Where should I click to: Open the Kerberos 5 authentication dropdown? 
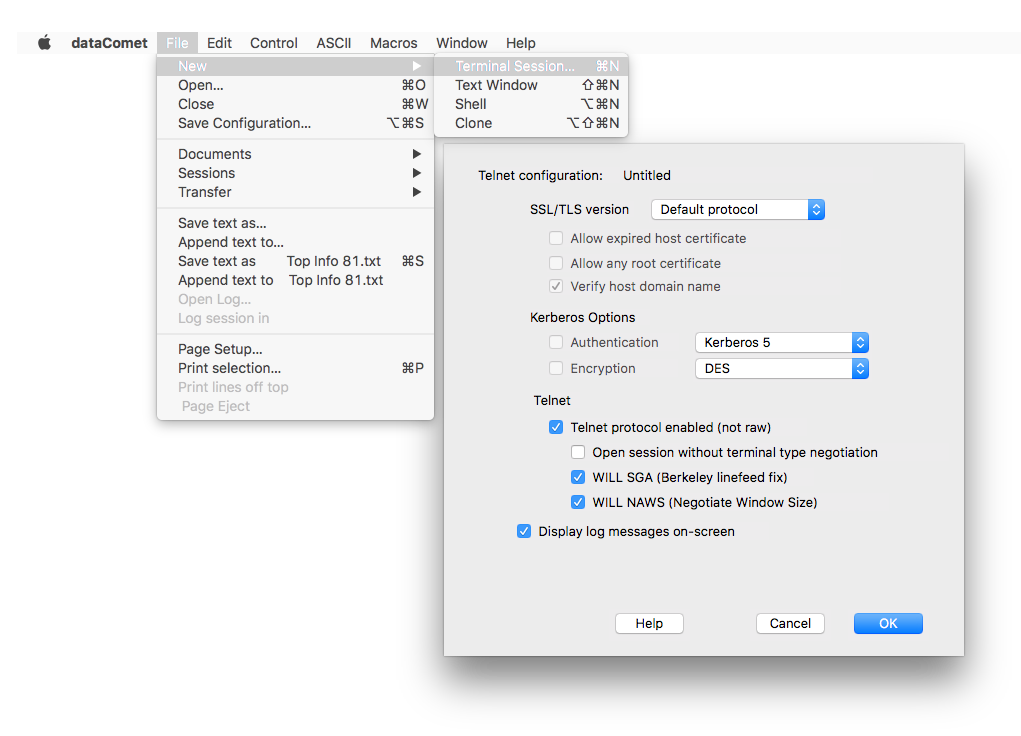click(x=781, y=343)
